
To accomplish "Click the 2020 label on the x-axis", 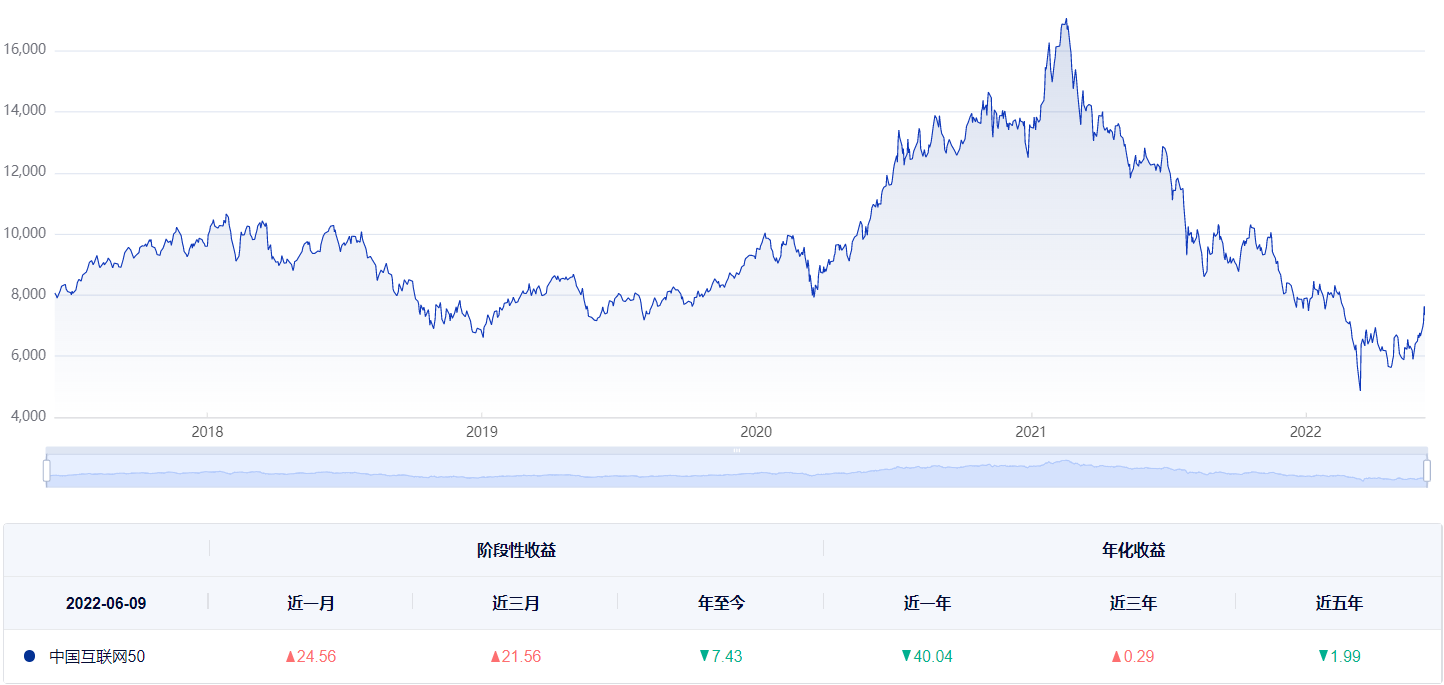I will click(x=756, y=432).
